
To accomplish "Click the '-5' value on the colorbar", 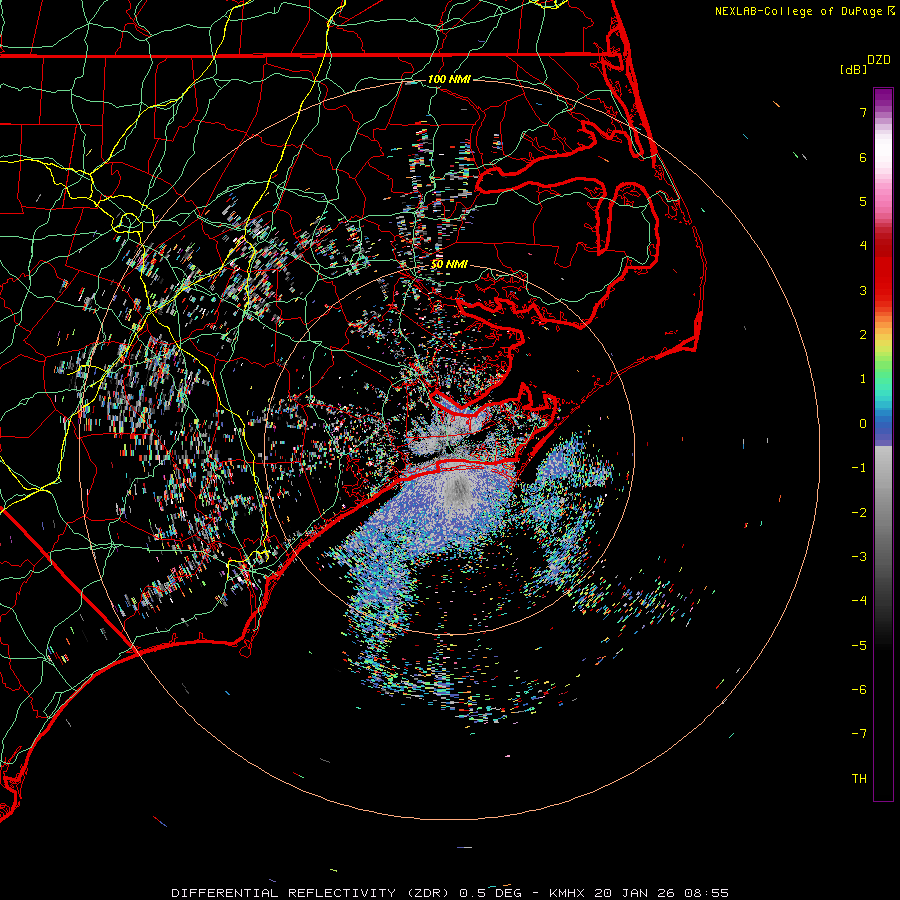I will (x=859, y=646).
